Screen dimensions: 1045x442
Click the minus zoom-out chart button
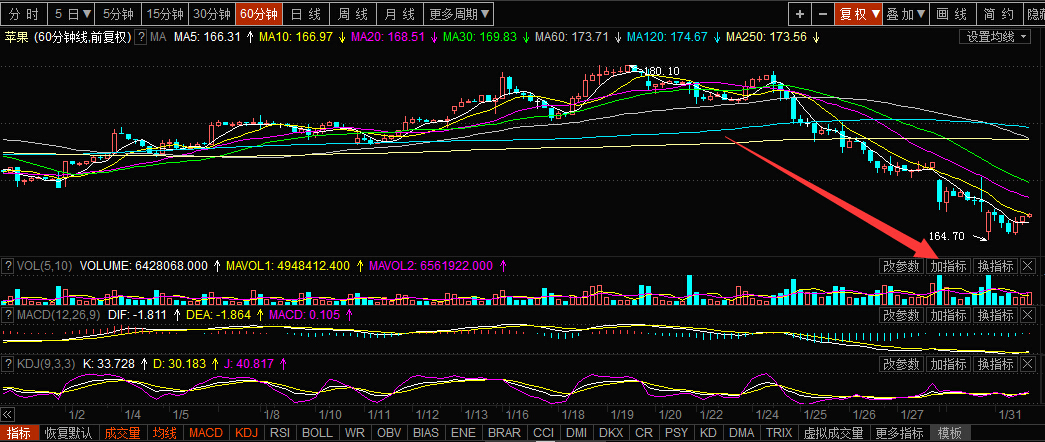(x=822, y=14)
